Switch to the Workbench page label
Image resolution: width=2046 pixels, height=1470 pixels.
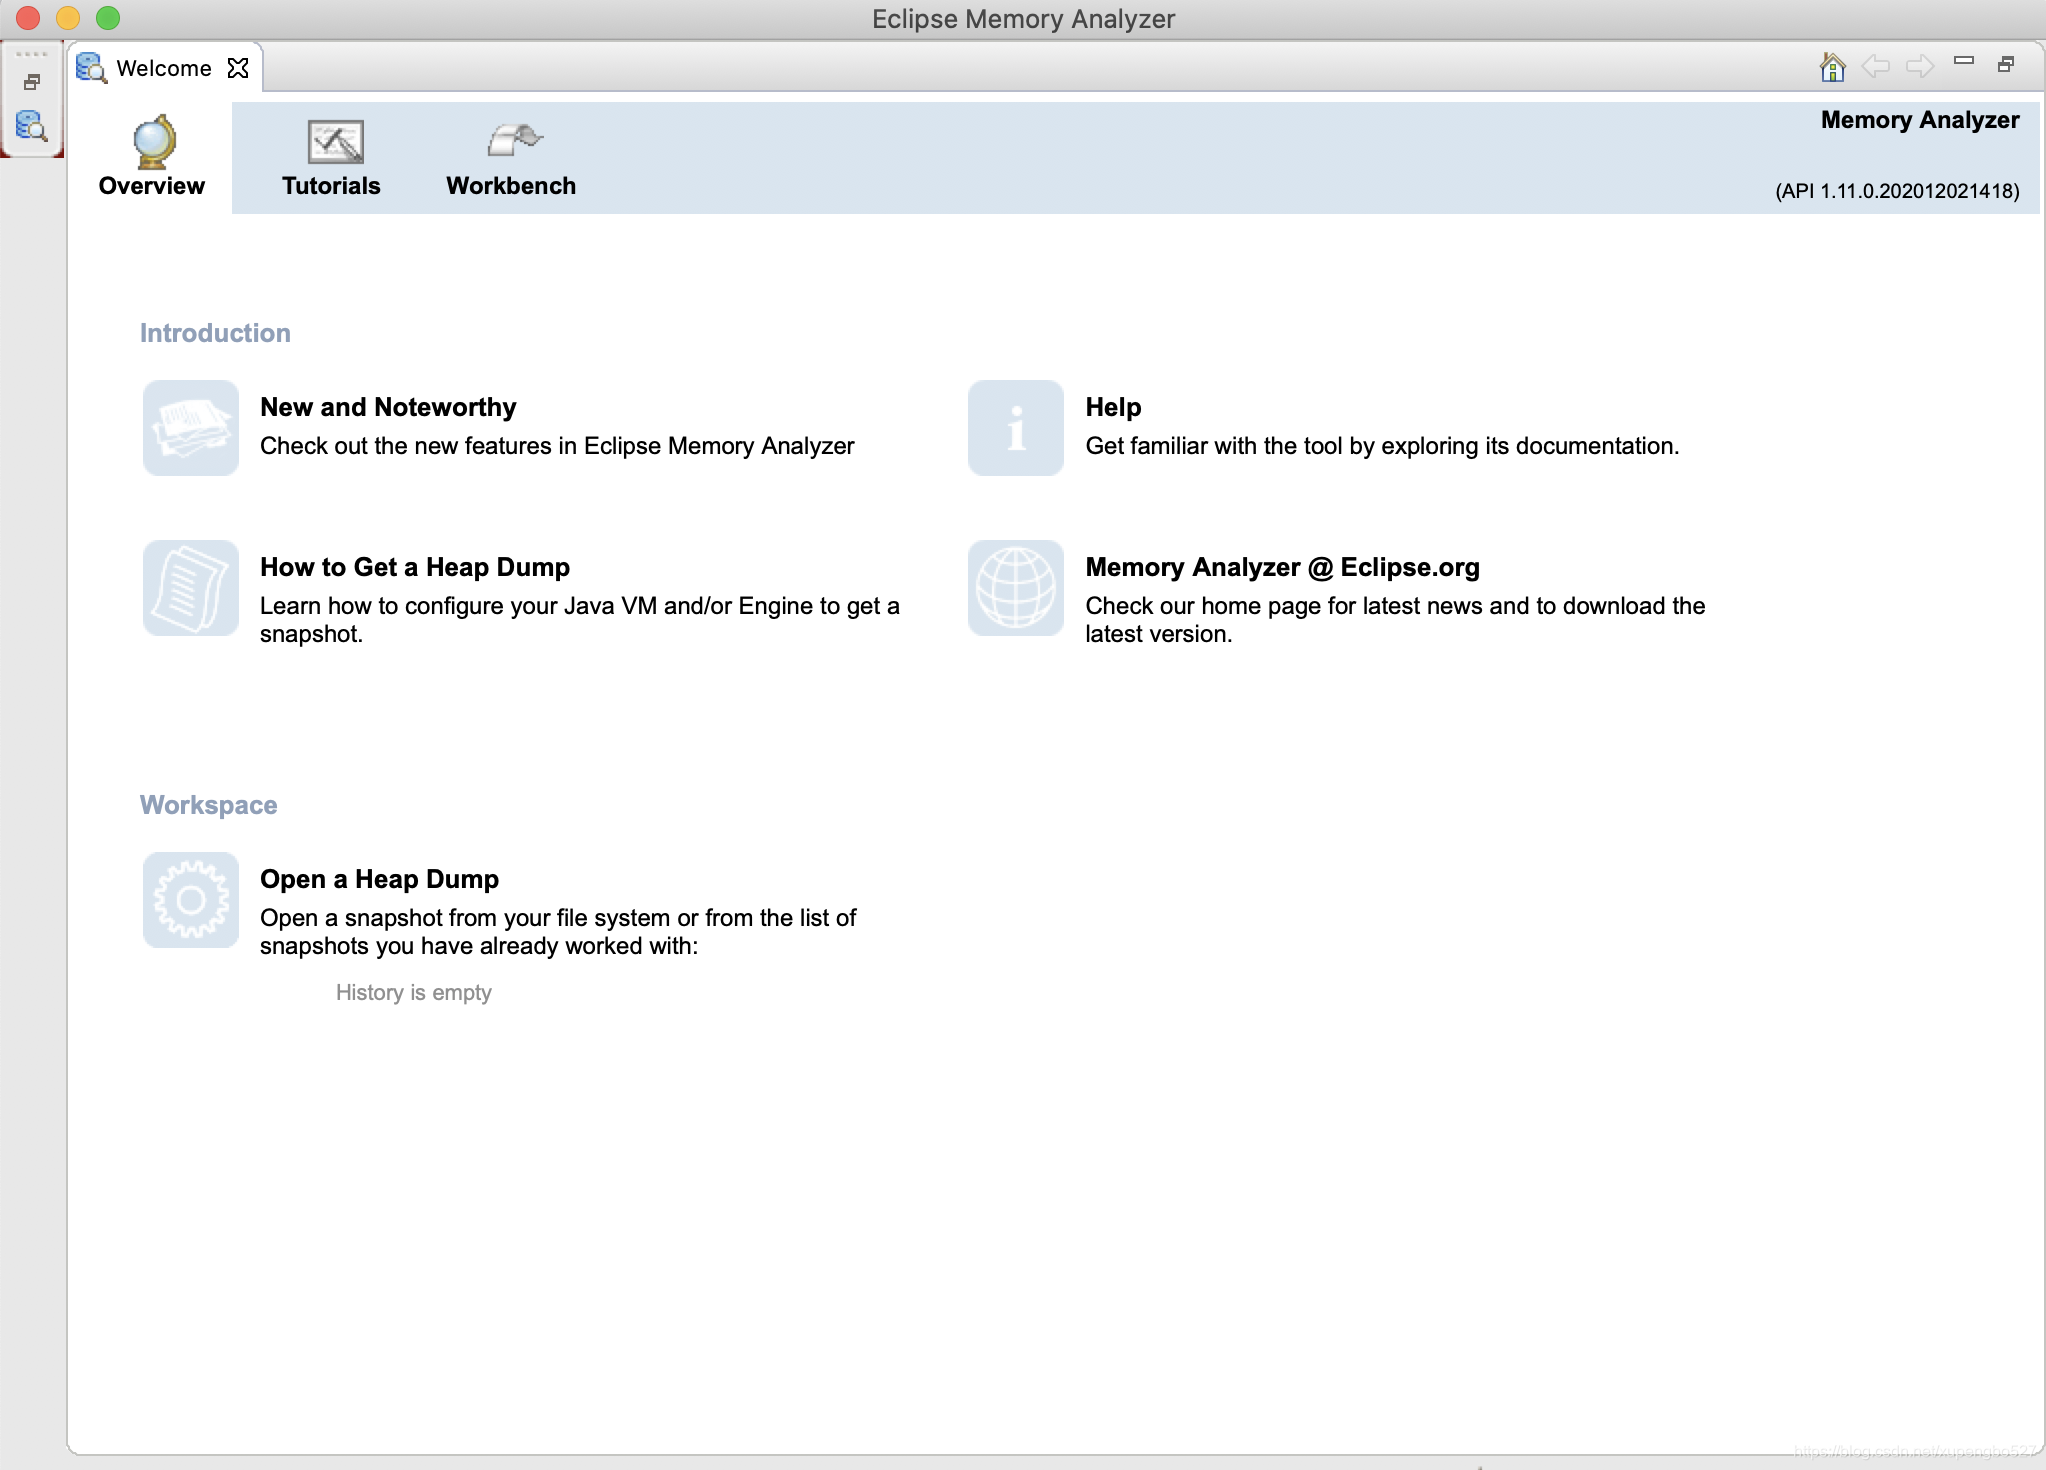click(511, 186)
